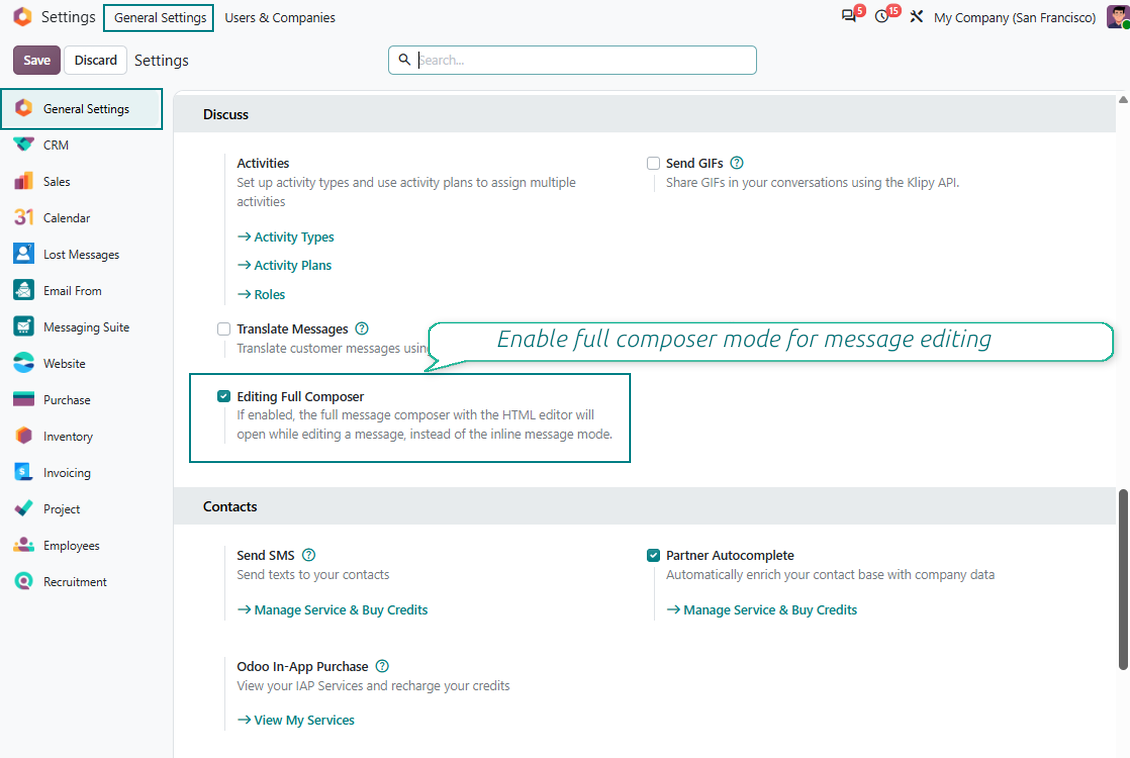Click the Translate Messages help icon
Image resolution: width=1130 pixels, height=758 pixels.
pyautogui.click(x=362, y=329)
